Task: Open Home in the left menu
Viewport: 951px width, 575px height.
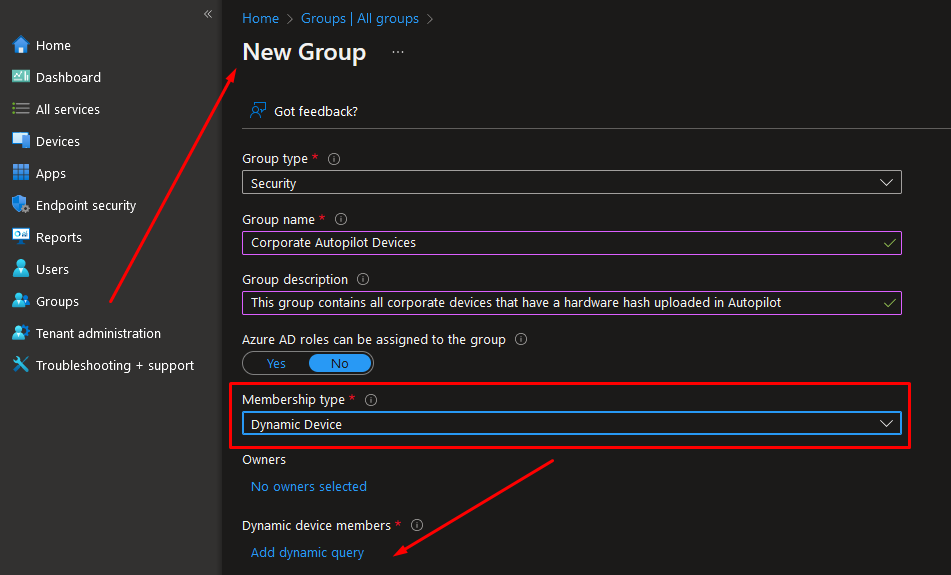Action: click(53, 45)
